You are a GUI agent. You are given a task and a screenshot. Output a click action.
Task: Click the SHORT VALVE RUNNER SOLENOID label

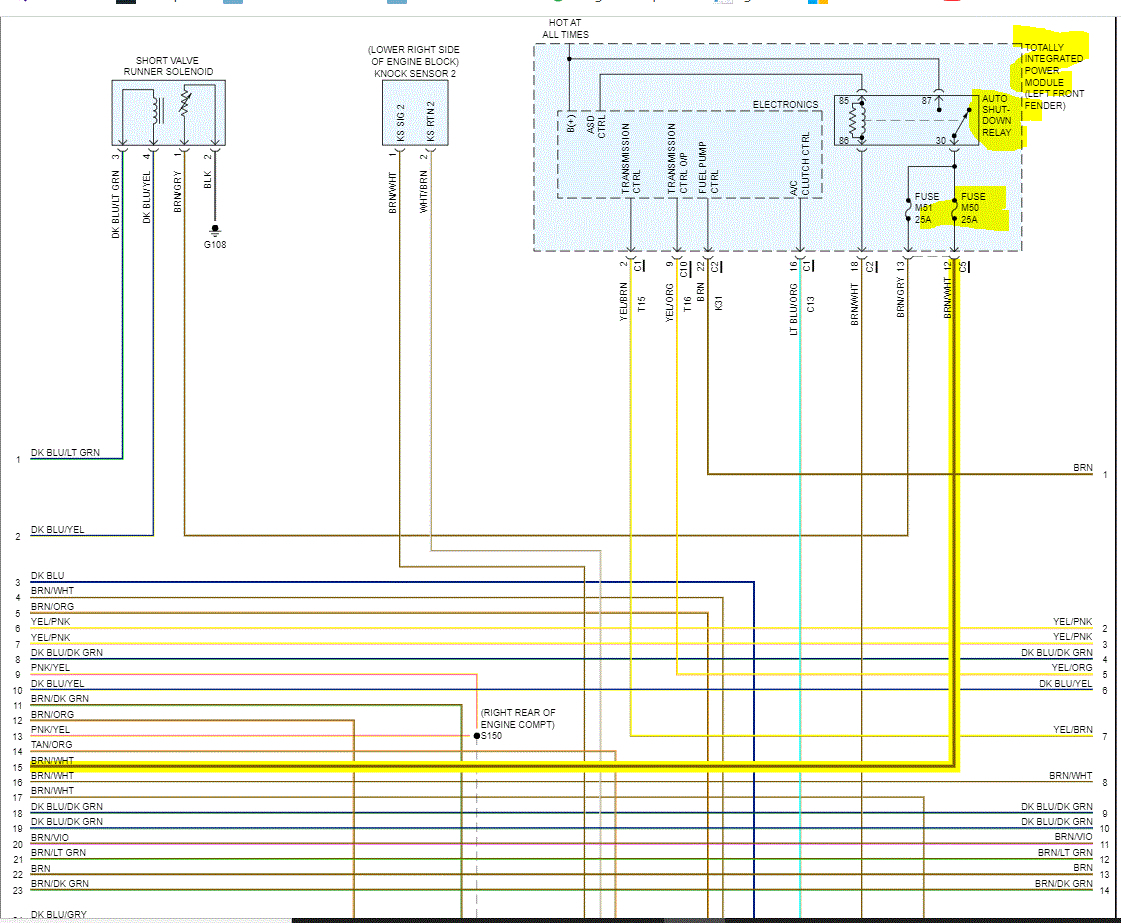tap(168, 66)
